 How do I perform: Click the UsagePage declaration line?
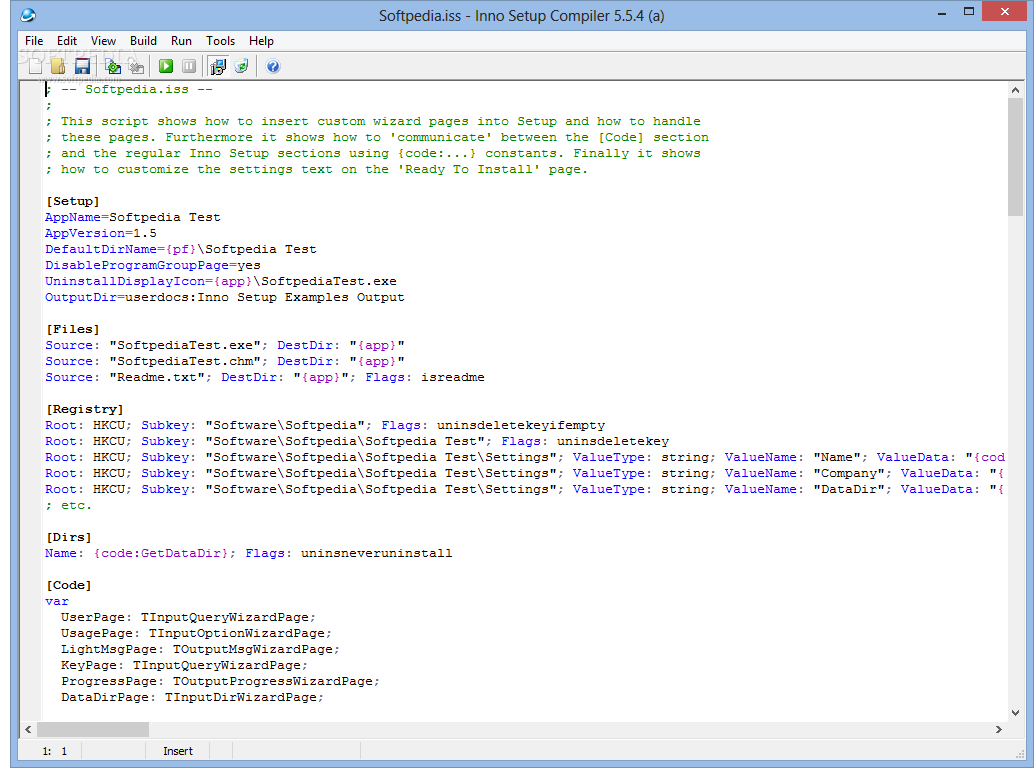pos(197,633)
